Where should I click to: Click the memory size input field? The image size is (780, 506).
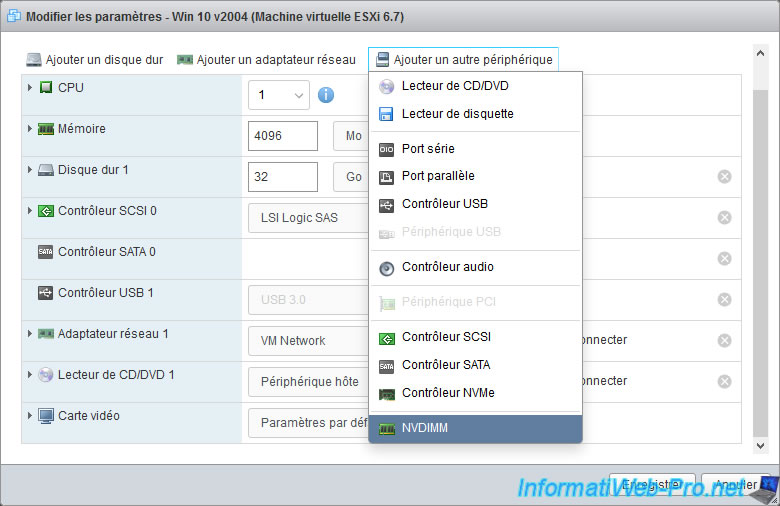pyautogui.click(x=282, y=136)
